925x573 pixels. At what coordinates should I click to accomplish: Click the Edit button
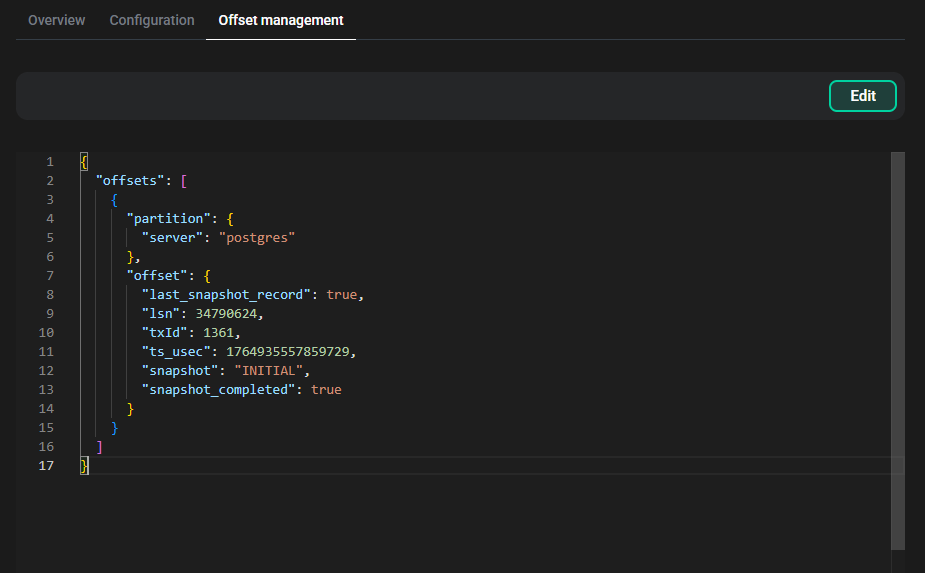(862, 96)
